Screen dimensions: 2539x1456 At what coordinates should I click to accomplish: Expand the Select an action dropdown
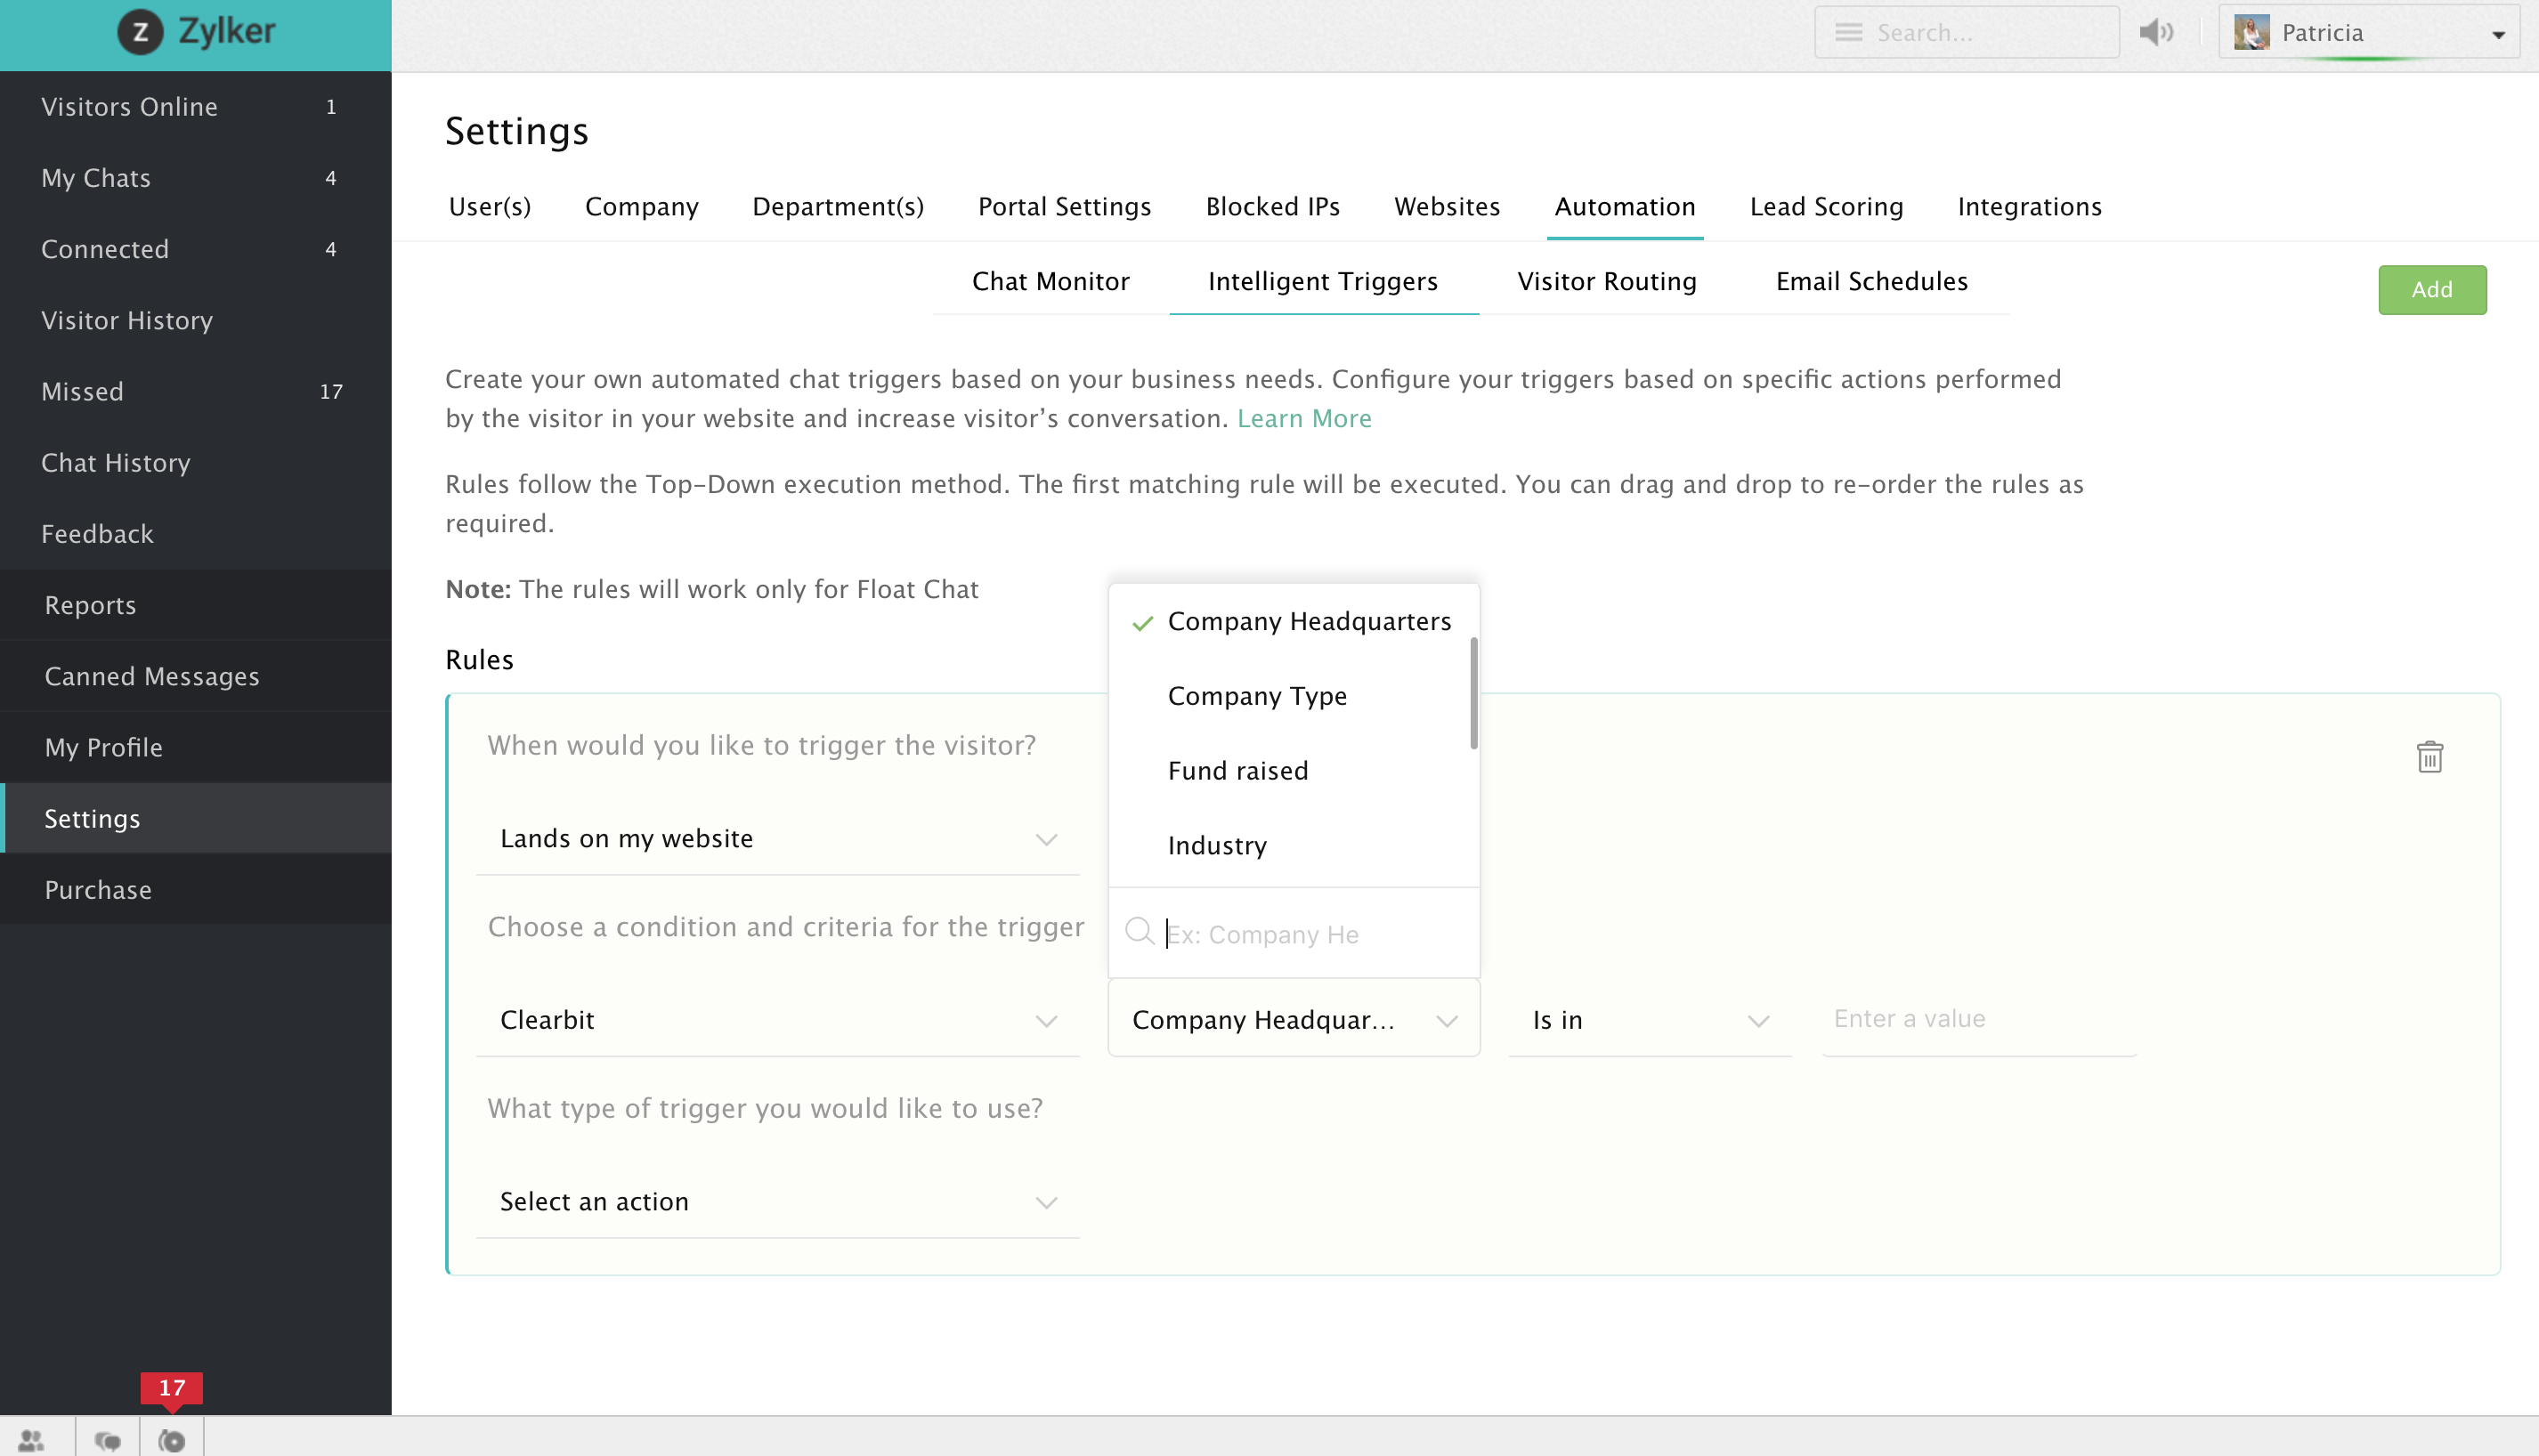point(777,1201)
